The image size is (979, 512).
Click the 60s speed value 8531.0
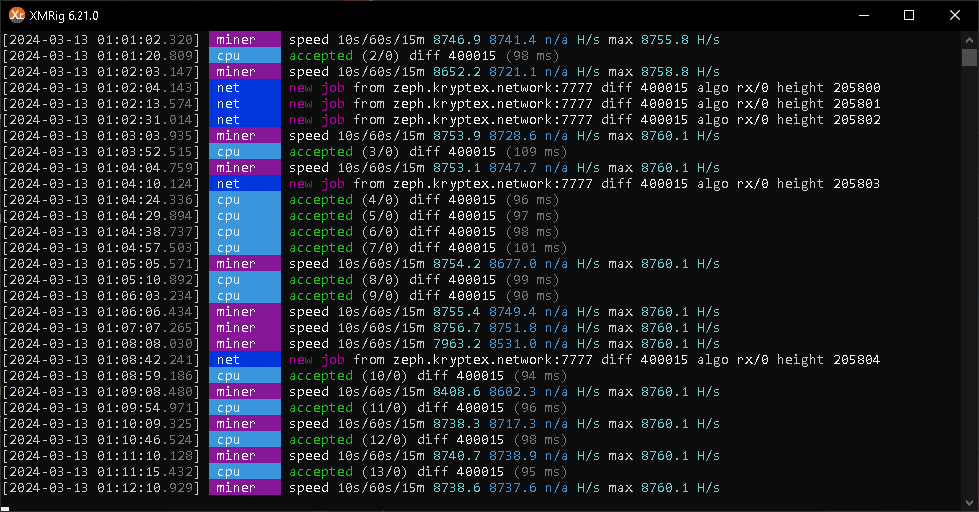513,343
